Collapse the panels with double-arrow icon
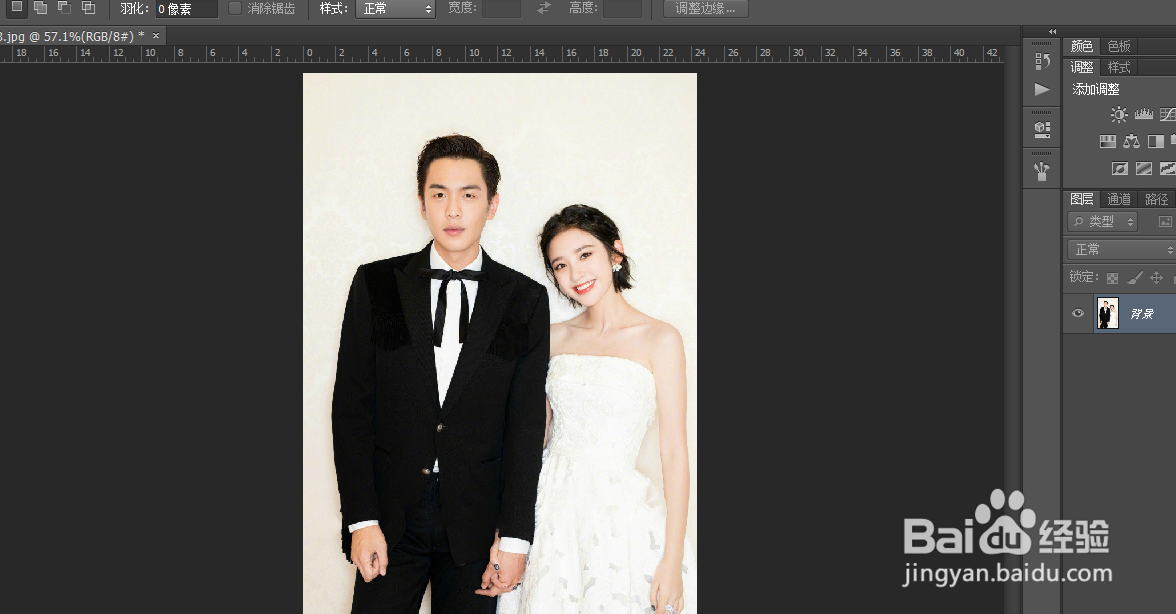Image resolution: width=1176 pixels, height=614 pixels. point(1052,31)
